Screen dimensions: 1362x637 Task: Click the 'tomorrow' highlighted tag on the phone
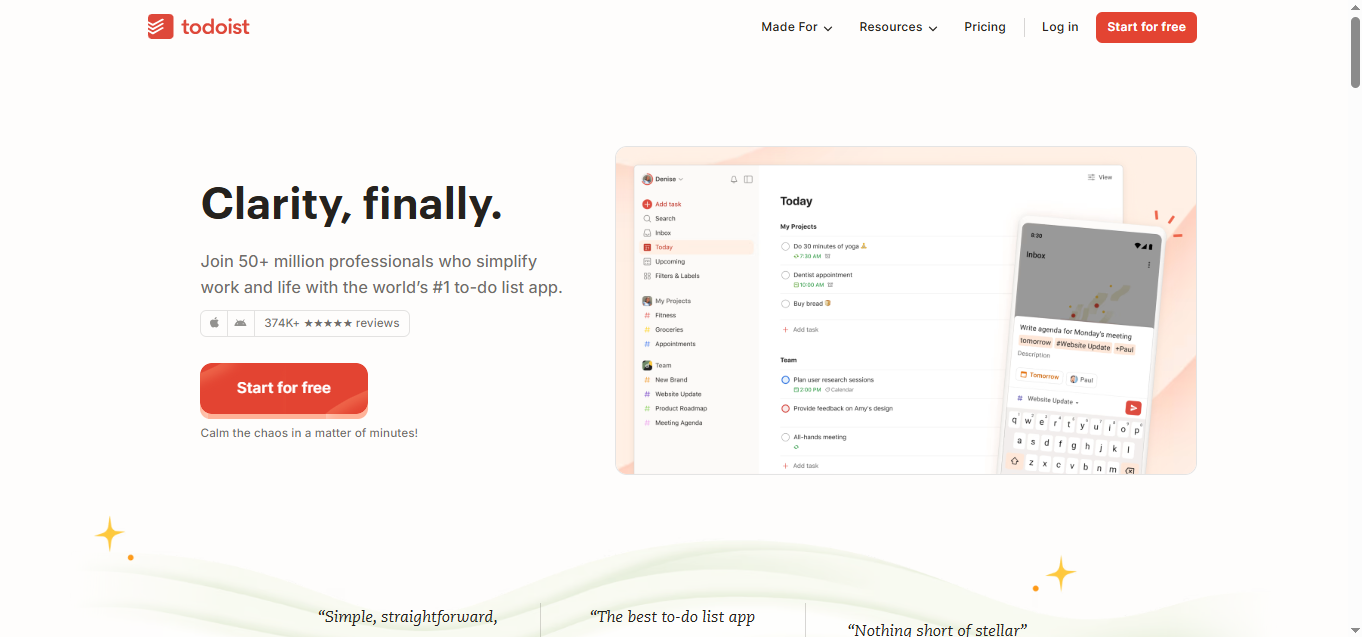coord(1035,342)
